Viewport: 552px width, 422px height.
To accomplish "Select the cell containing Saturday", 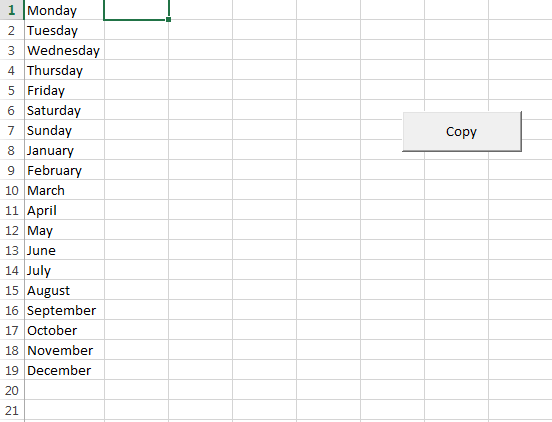I will (64, 110).
